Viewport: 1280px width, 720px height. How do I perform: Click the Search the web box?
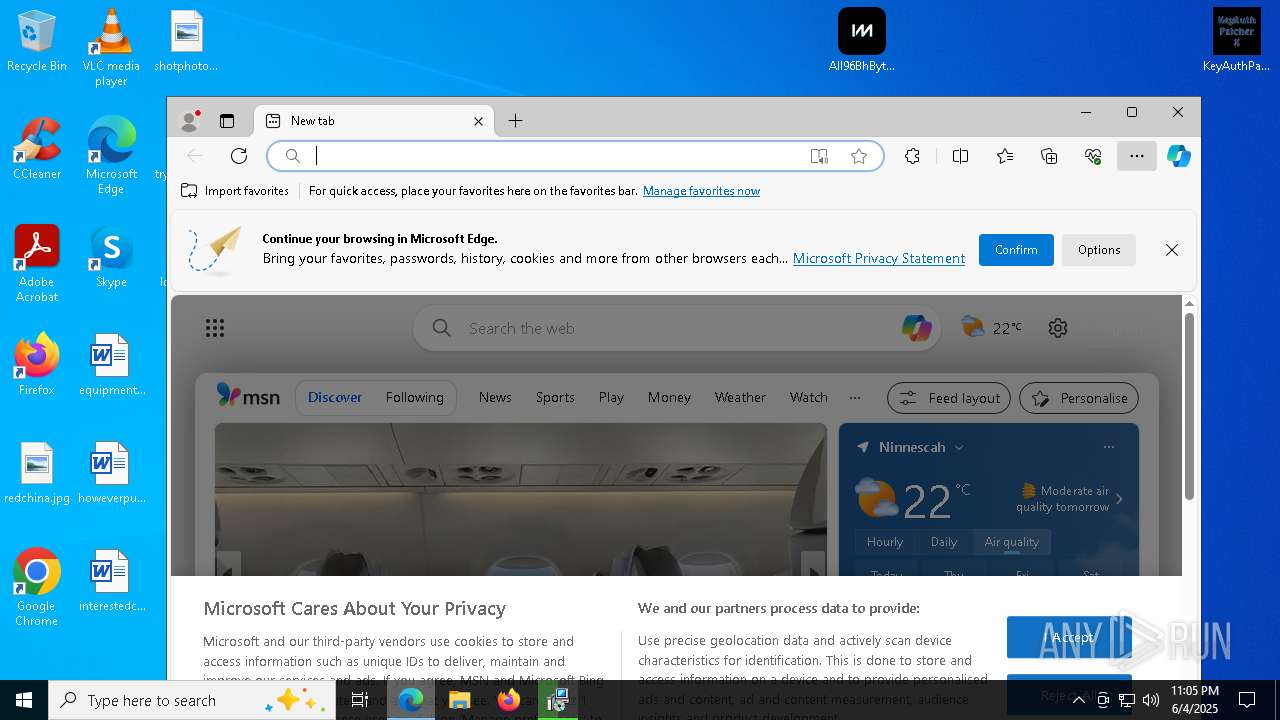tap(677, 328)
